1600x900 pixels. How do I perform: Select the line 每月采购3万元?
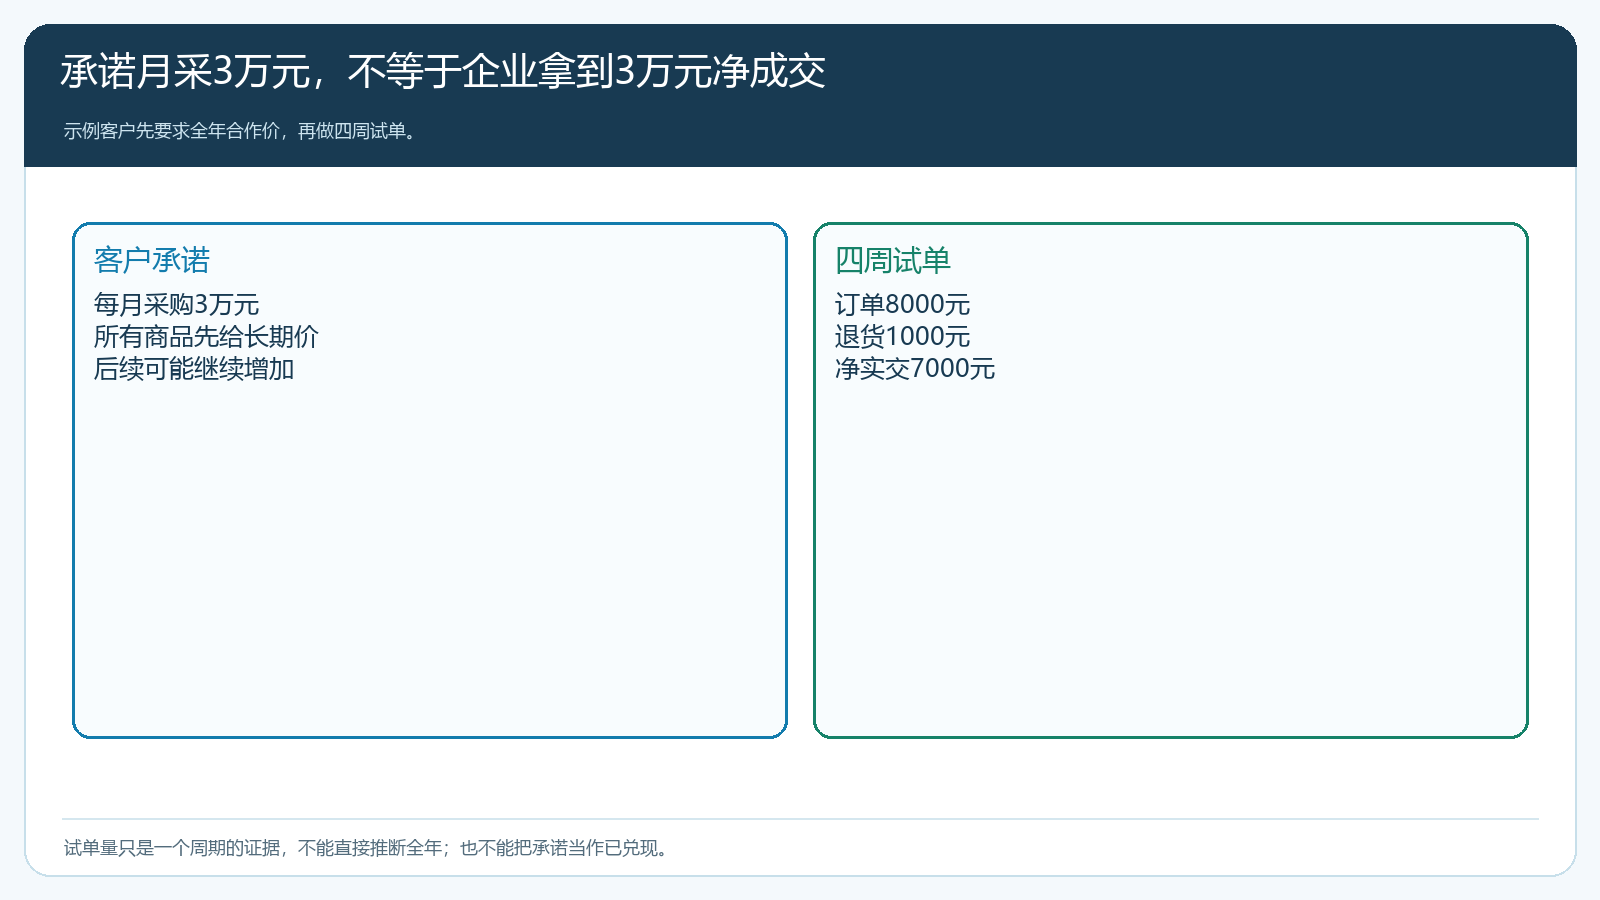(176, 304)
